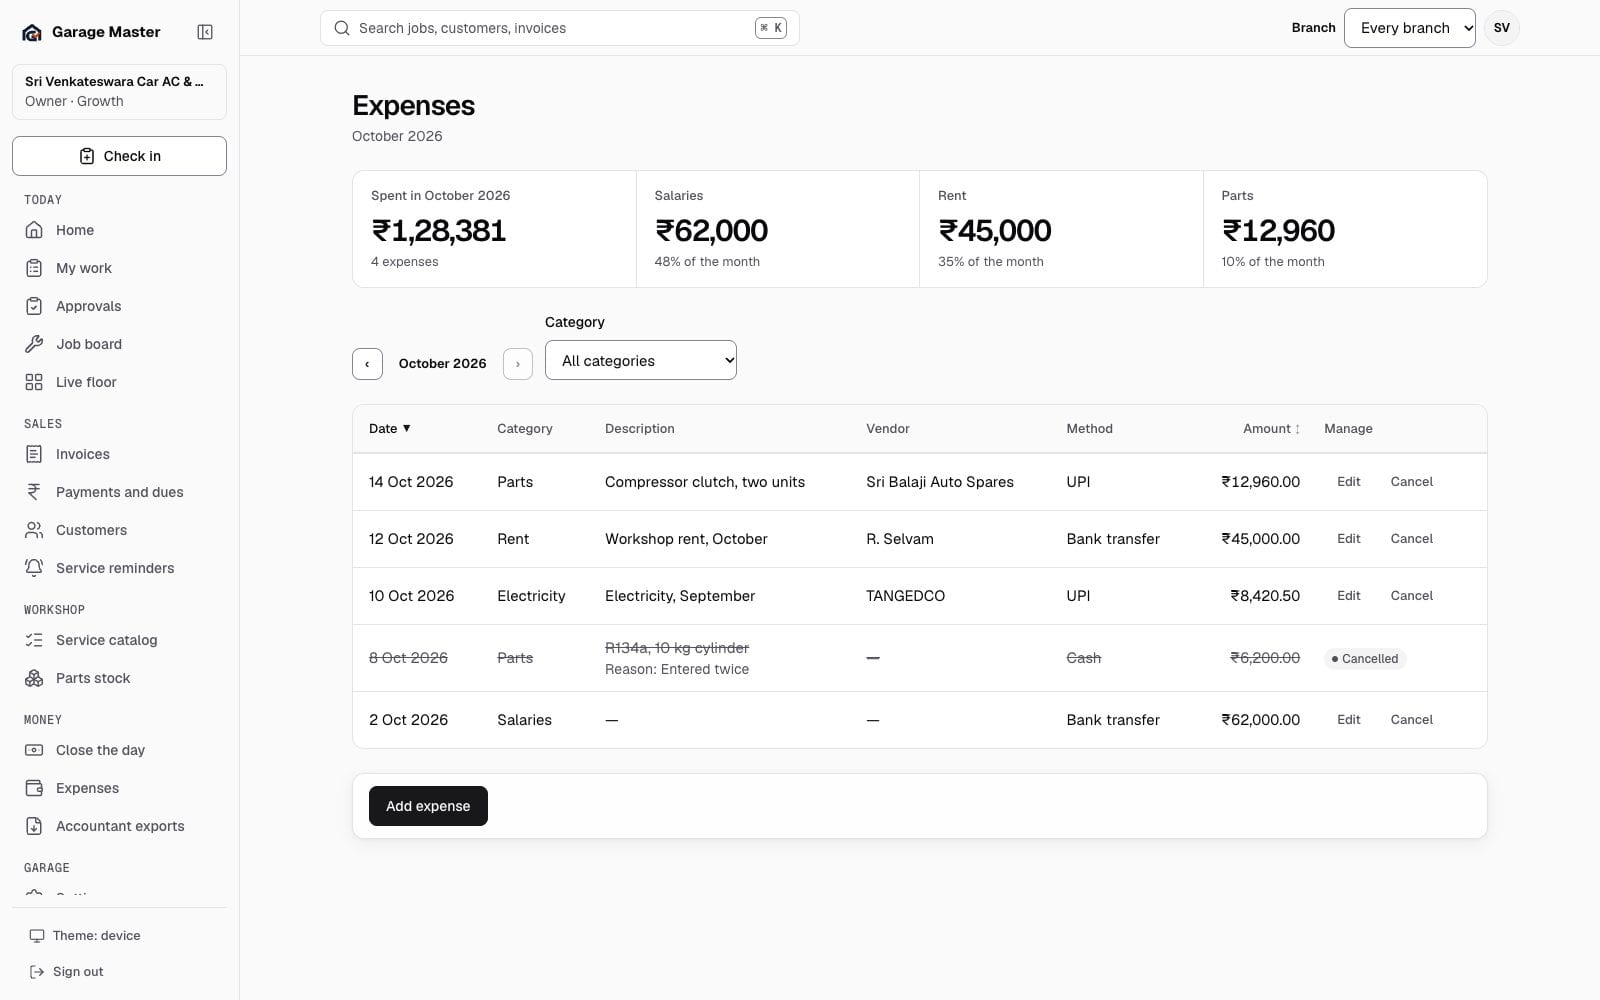Click the Customers people icon
1600x1000 pixels.
[34, 530]
